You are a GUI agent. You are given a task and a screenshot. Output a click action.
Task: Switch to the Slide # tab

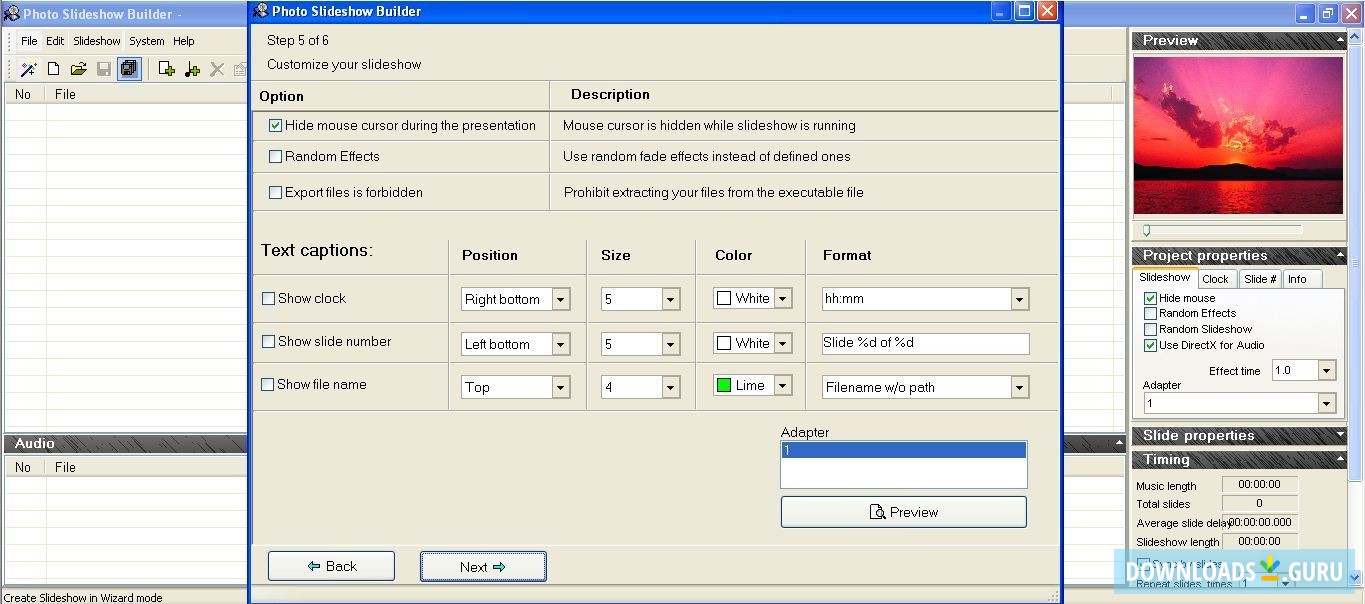(x=1260, y=279)
